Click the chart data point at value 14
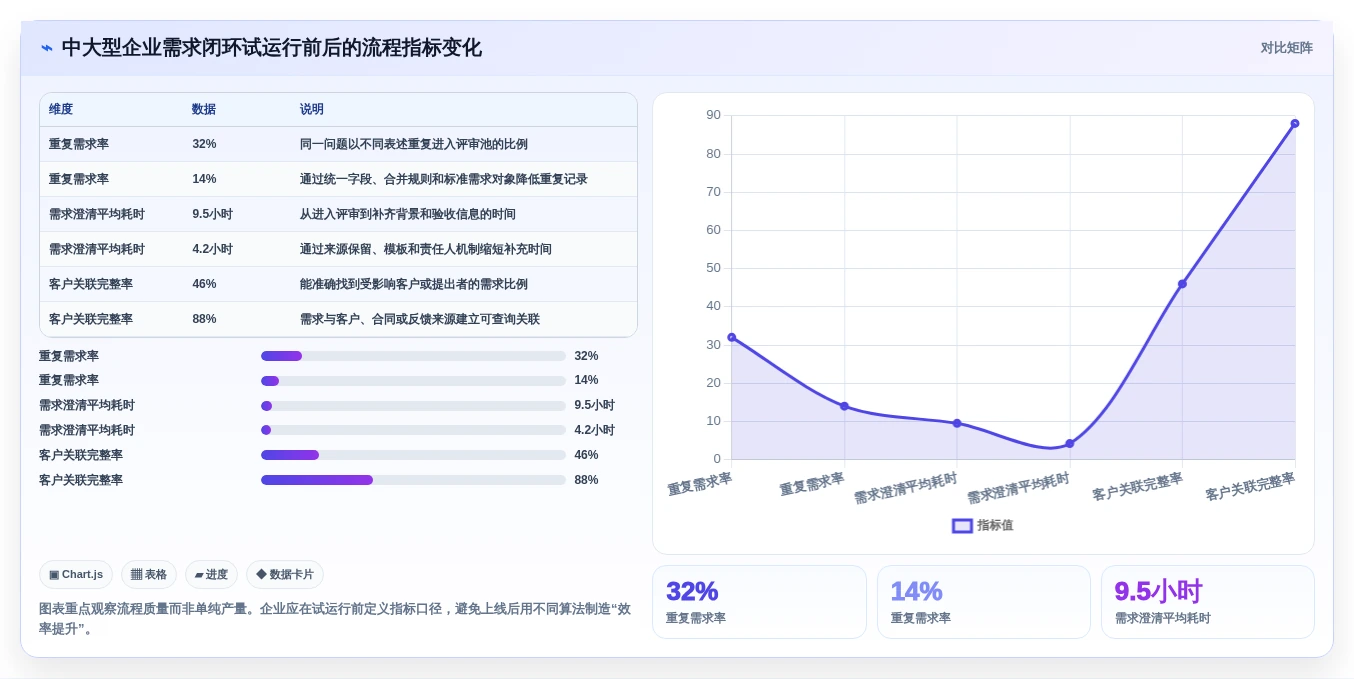Viewport: 1354px width, 679px height. point(844,406)
